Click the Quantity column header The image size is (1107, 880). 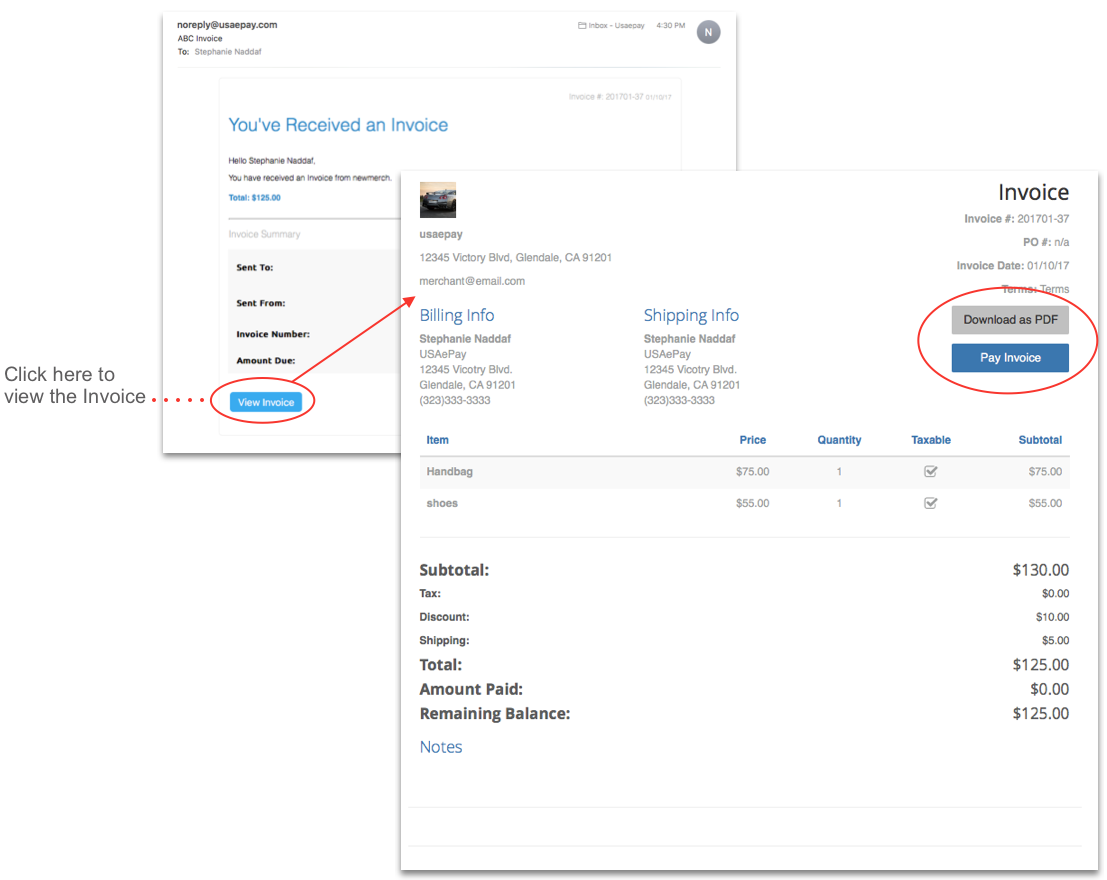[x=839, y=440]
